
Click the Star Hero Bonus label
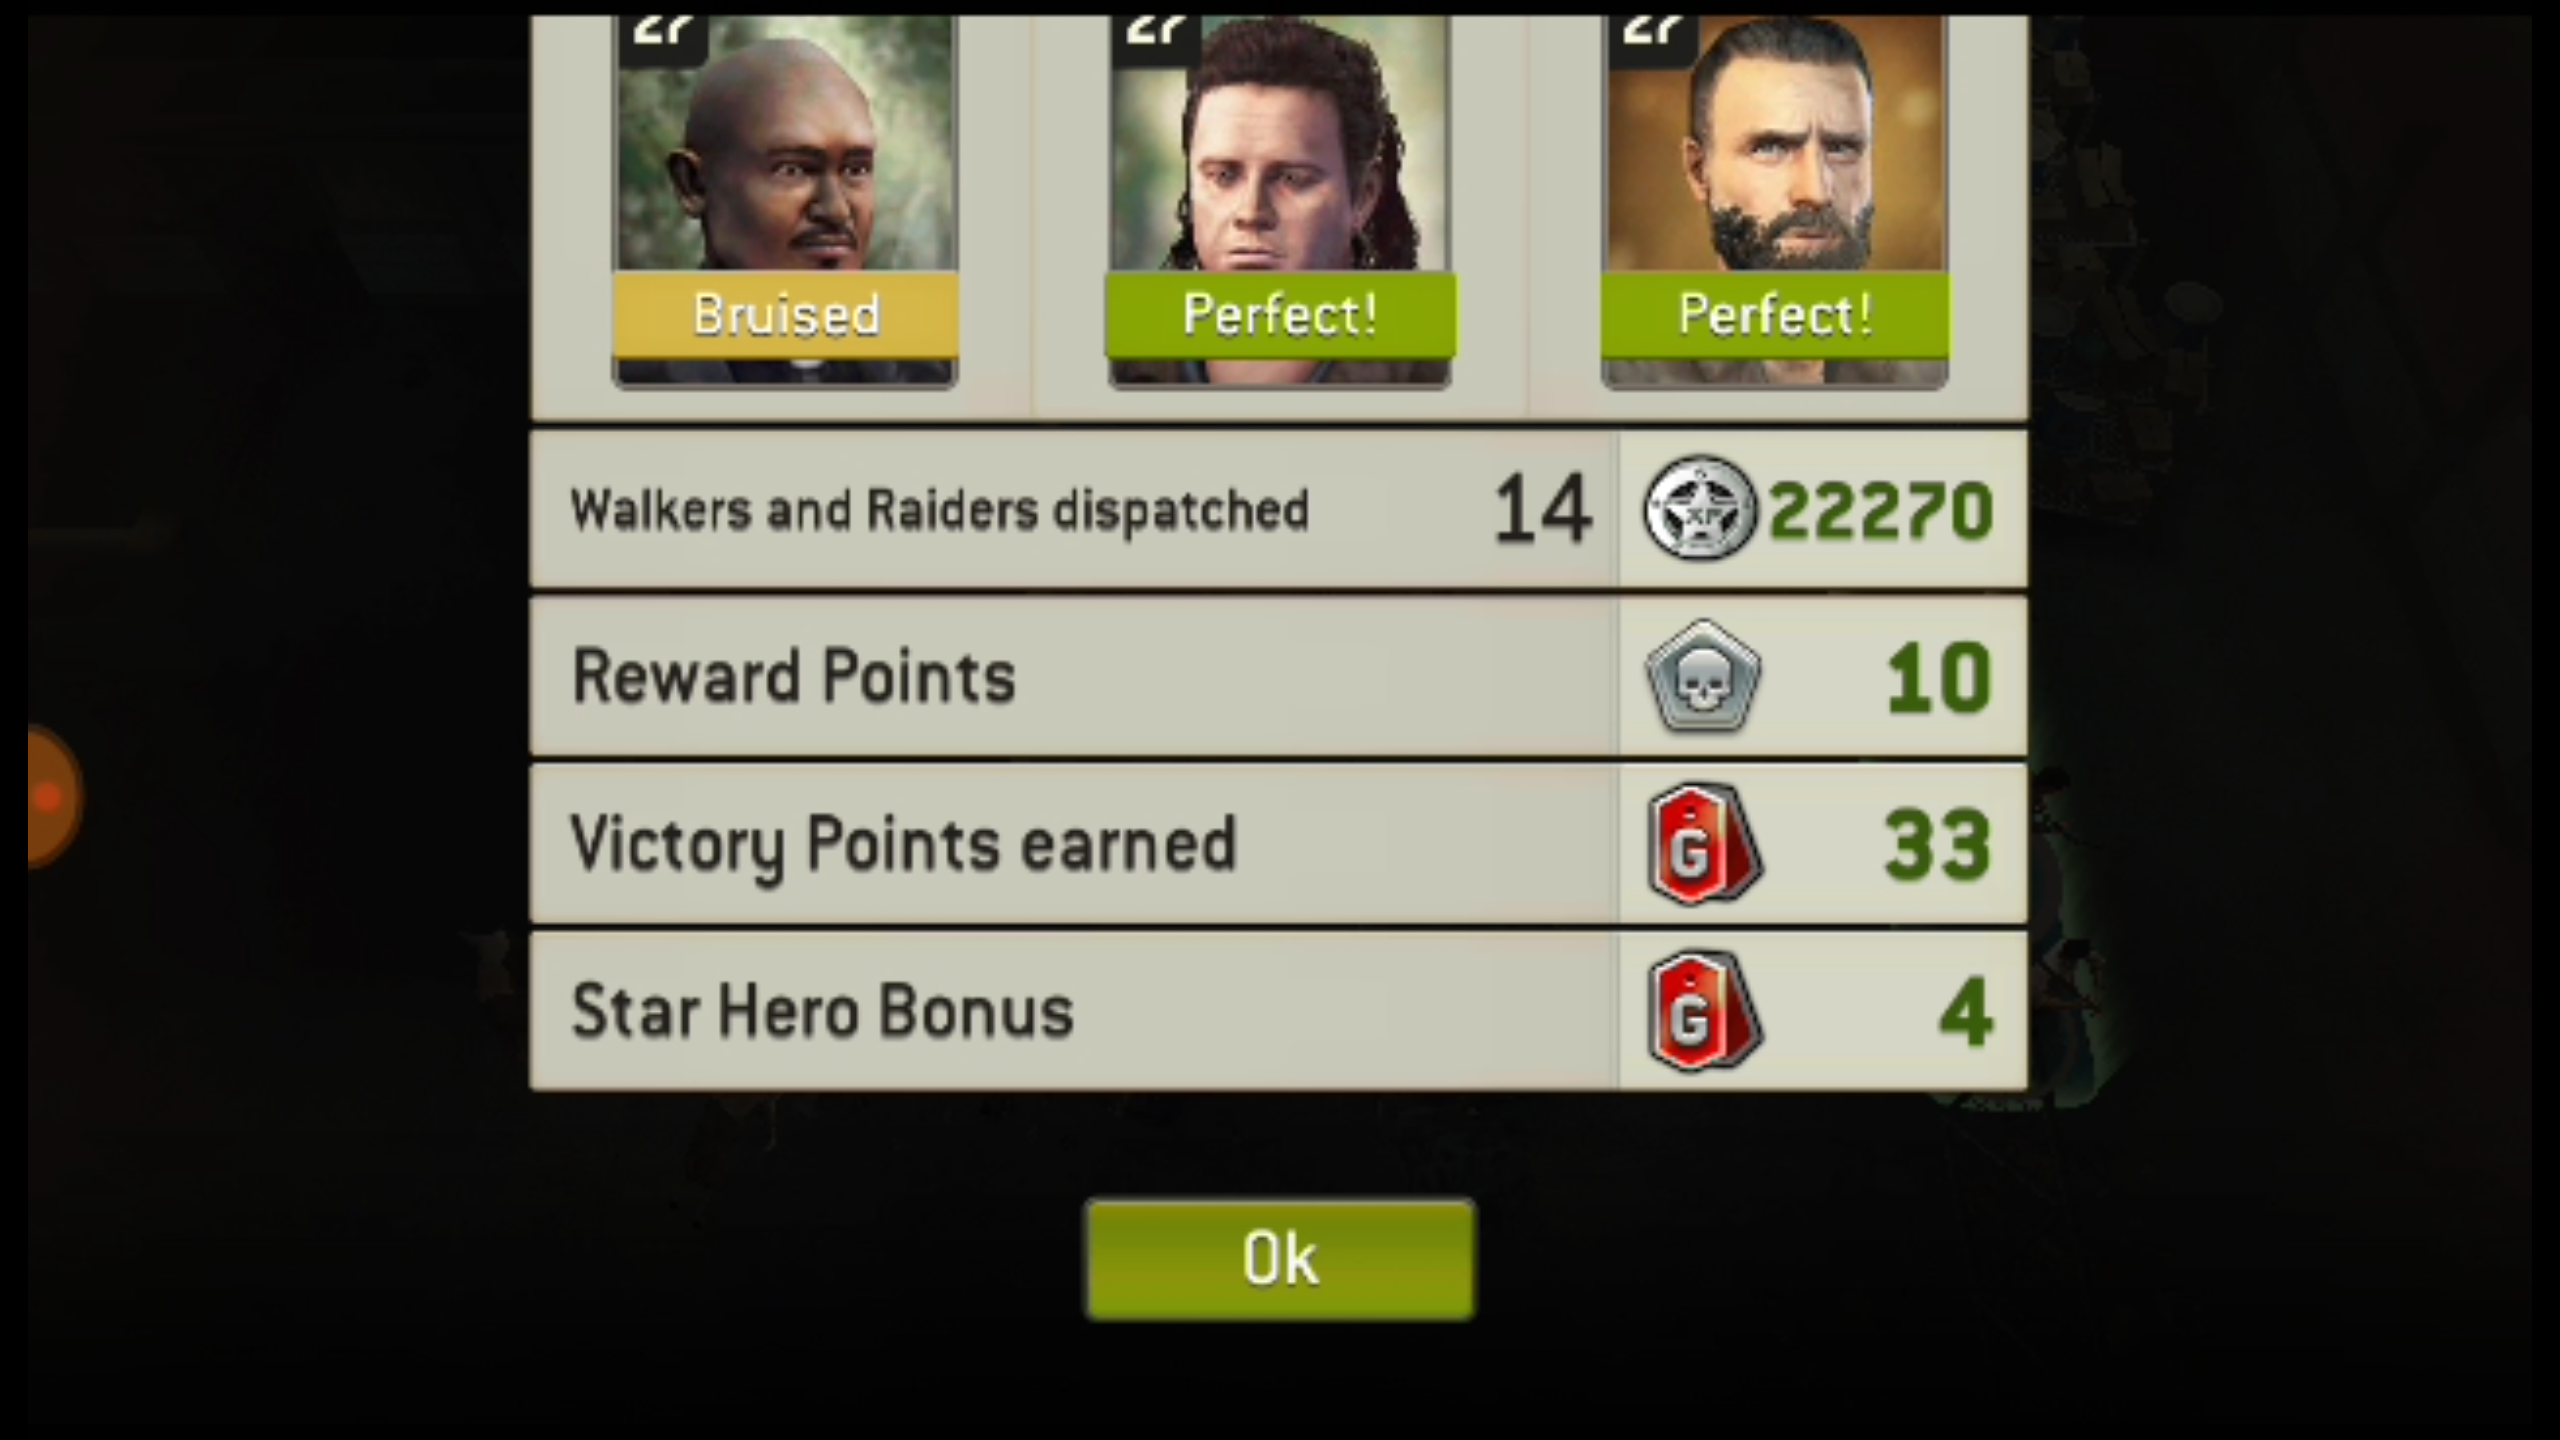pyautogui.click(x=822, y=1011)
